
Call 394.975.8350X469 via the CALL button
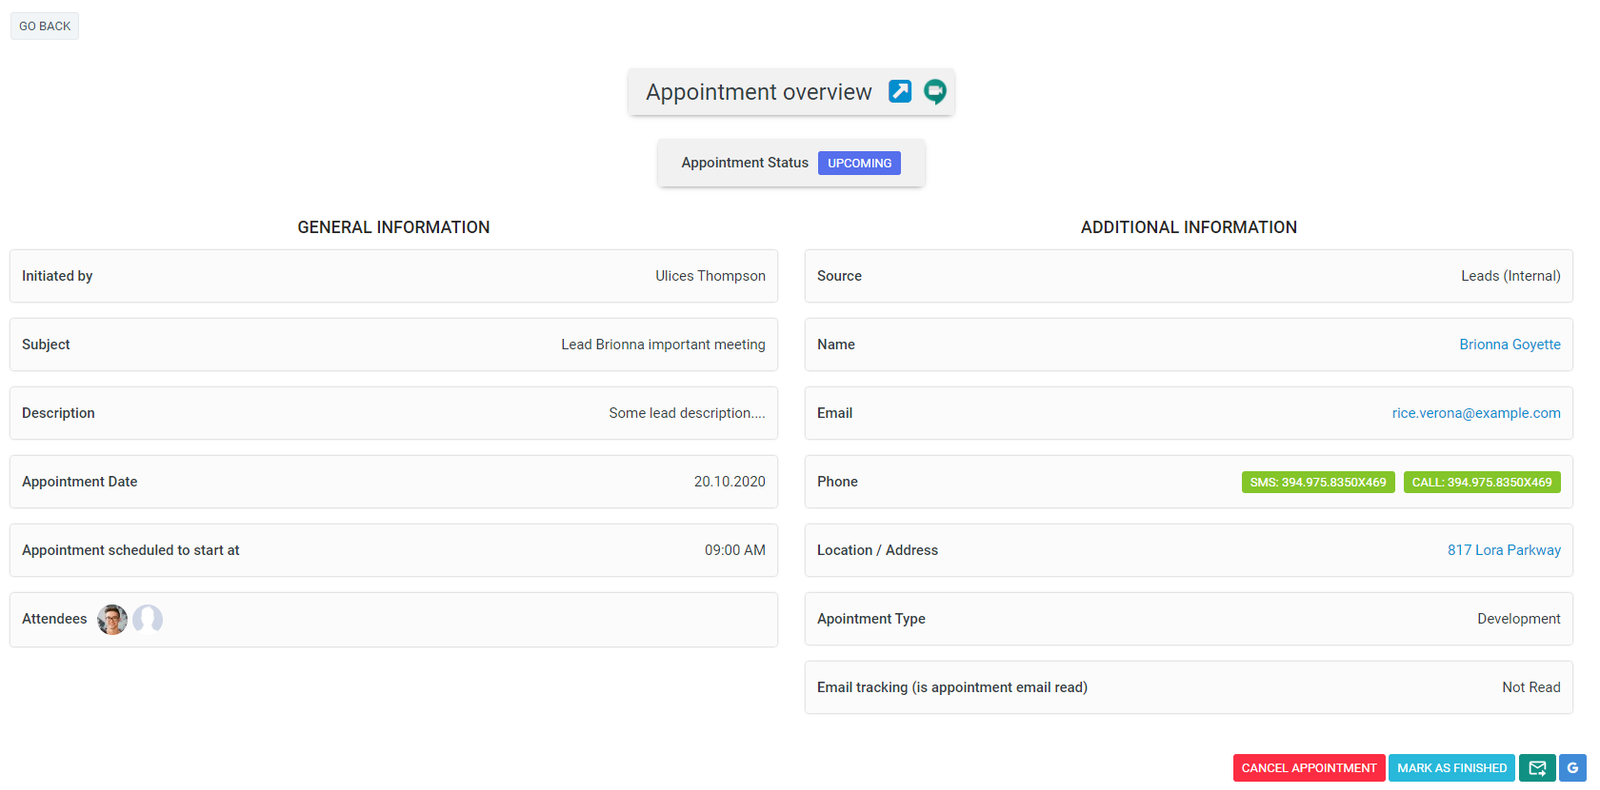pos(1481,482)
